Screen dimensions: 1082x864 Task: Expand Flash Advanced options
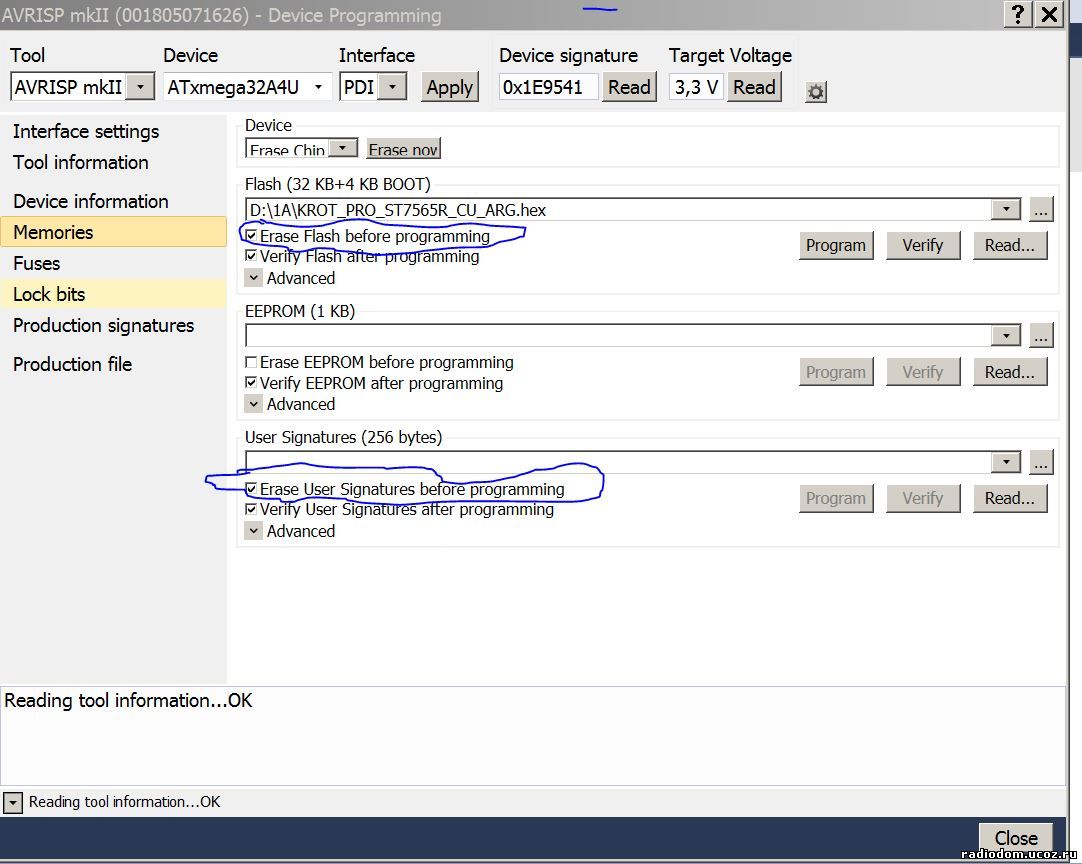(x=253, y=278)
